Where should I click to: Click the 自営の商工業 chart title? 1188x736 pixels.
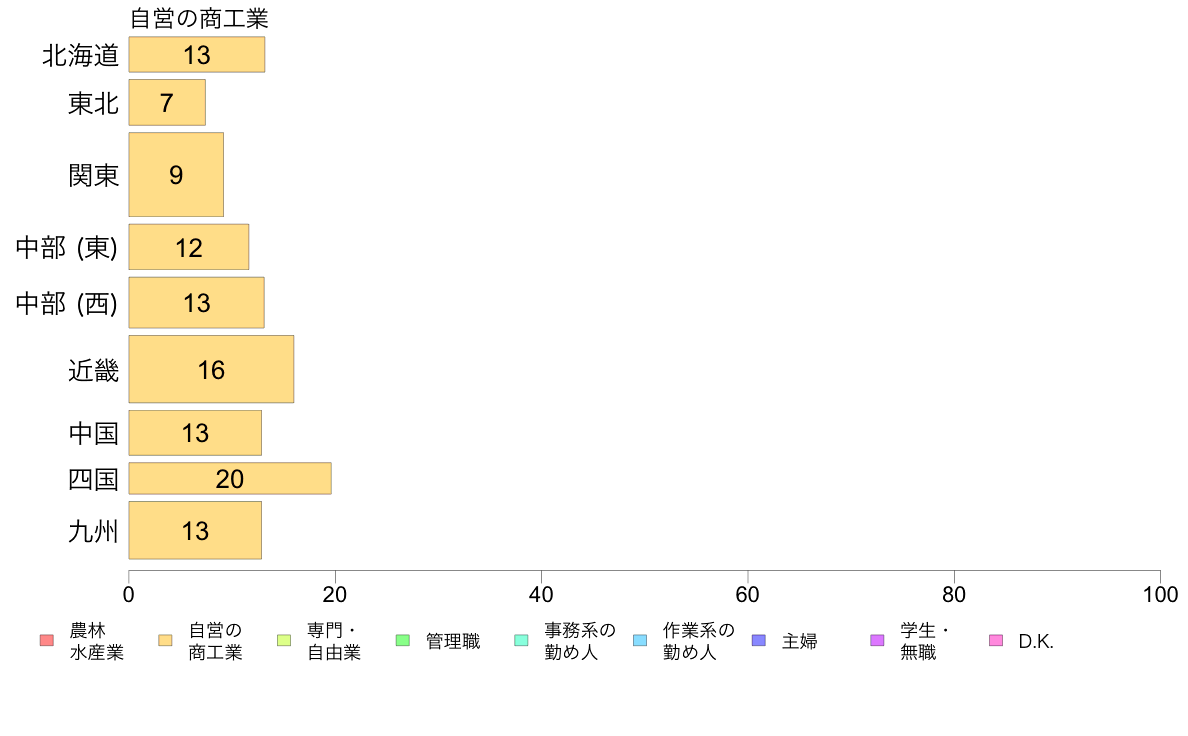[x=199, y=18]
